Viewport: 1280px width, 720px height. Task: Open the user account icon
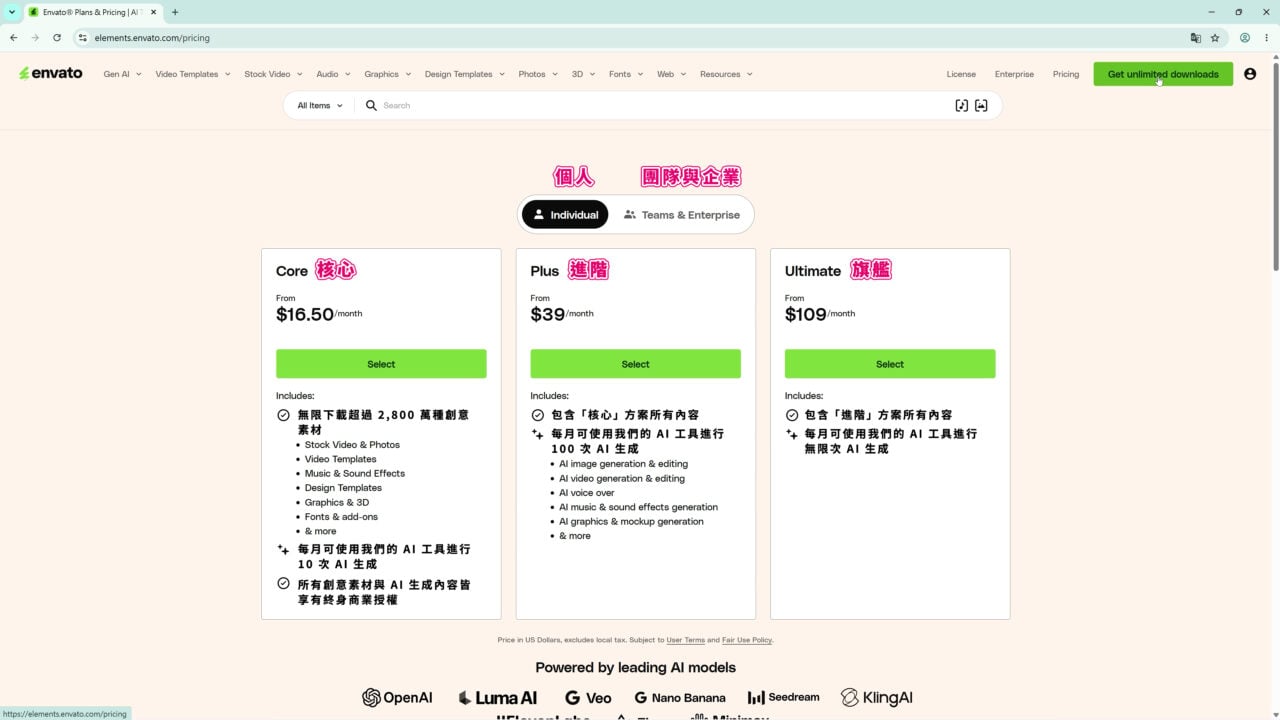click(x=1250, y=74)
